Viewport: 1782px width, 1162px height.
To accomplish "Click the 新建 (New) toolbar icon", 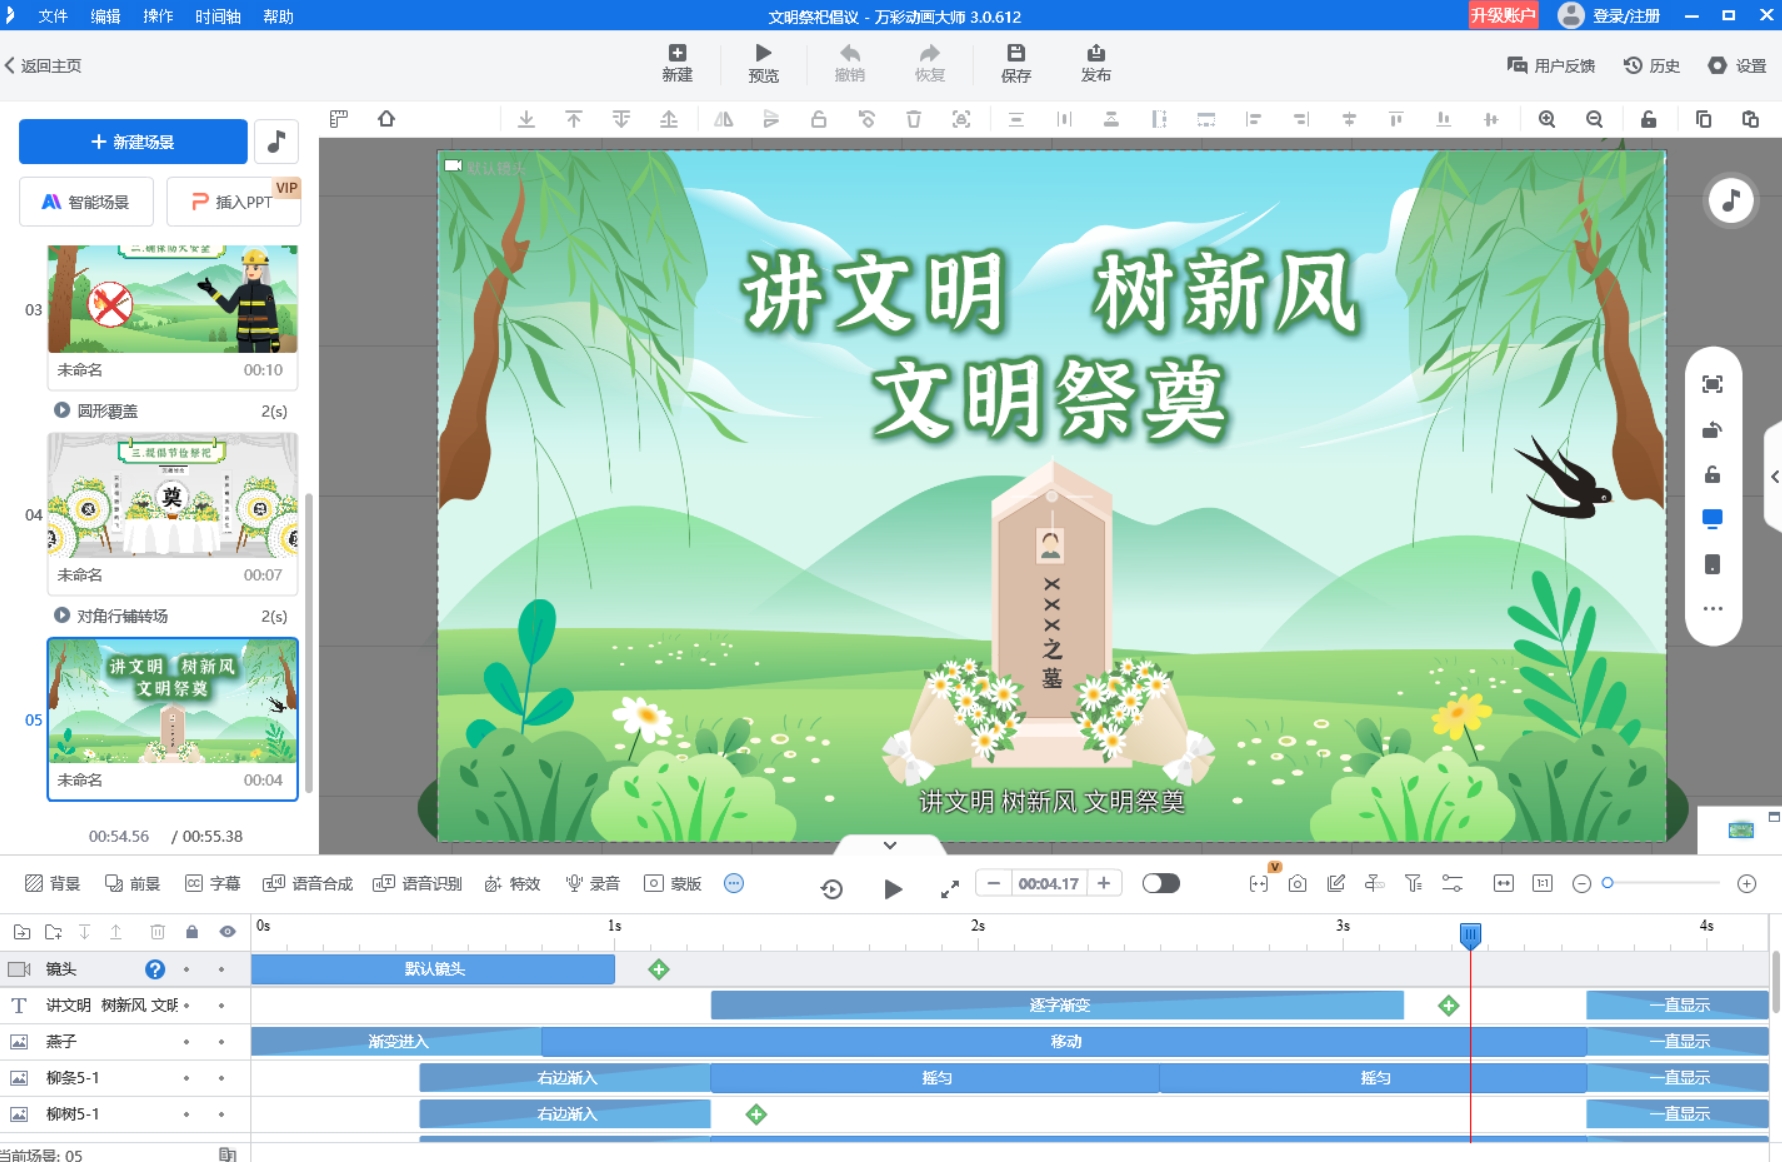I will tap(677, 63).
